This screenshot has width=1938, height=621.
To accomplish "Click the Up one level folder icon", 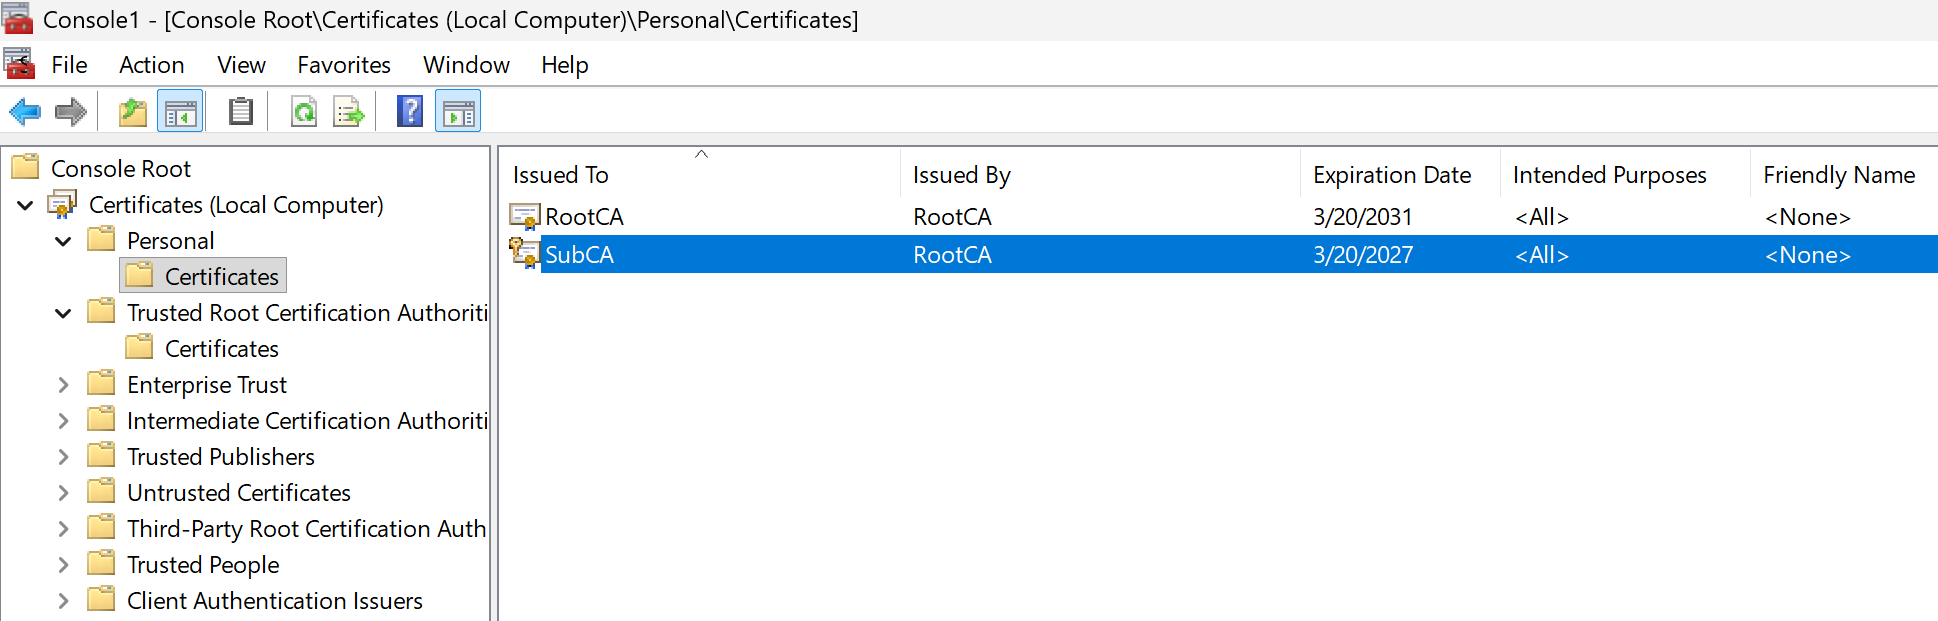I will tap(132, 112).
